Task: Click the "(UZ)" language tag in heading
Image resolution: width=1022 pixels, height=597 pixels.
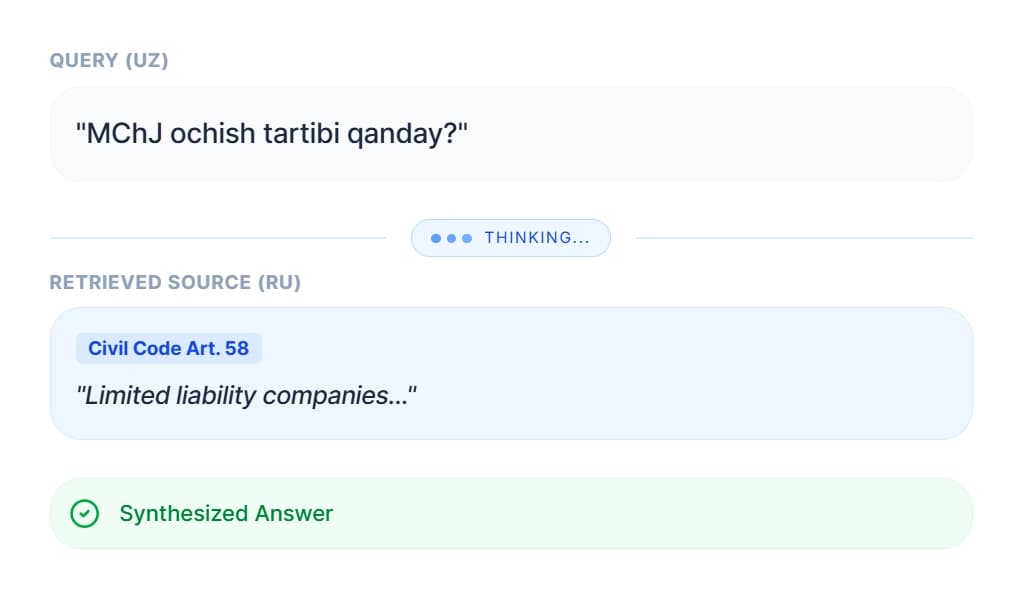Action: tap(146, 61)
